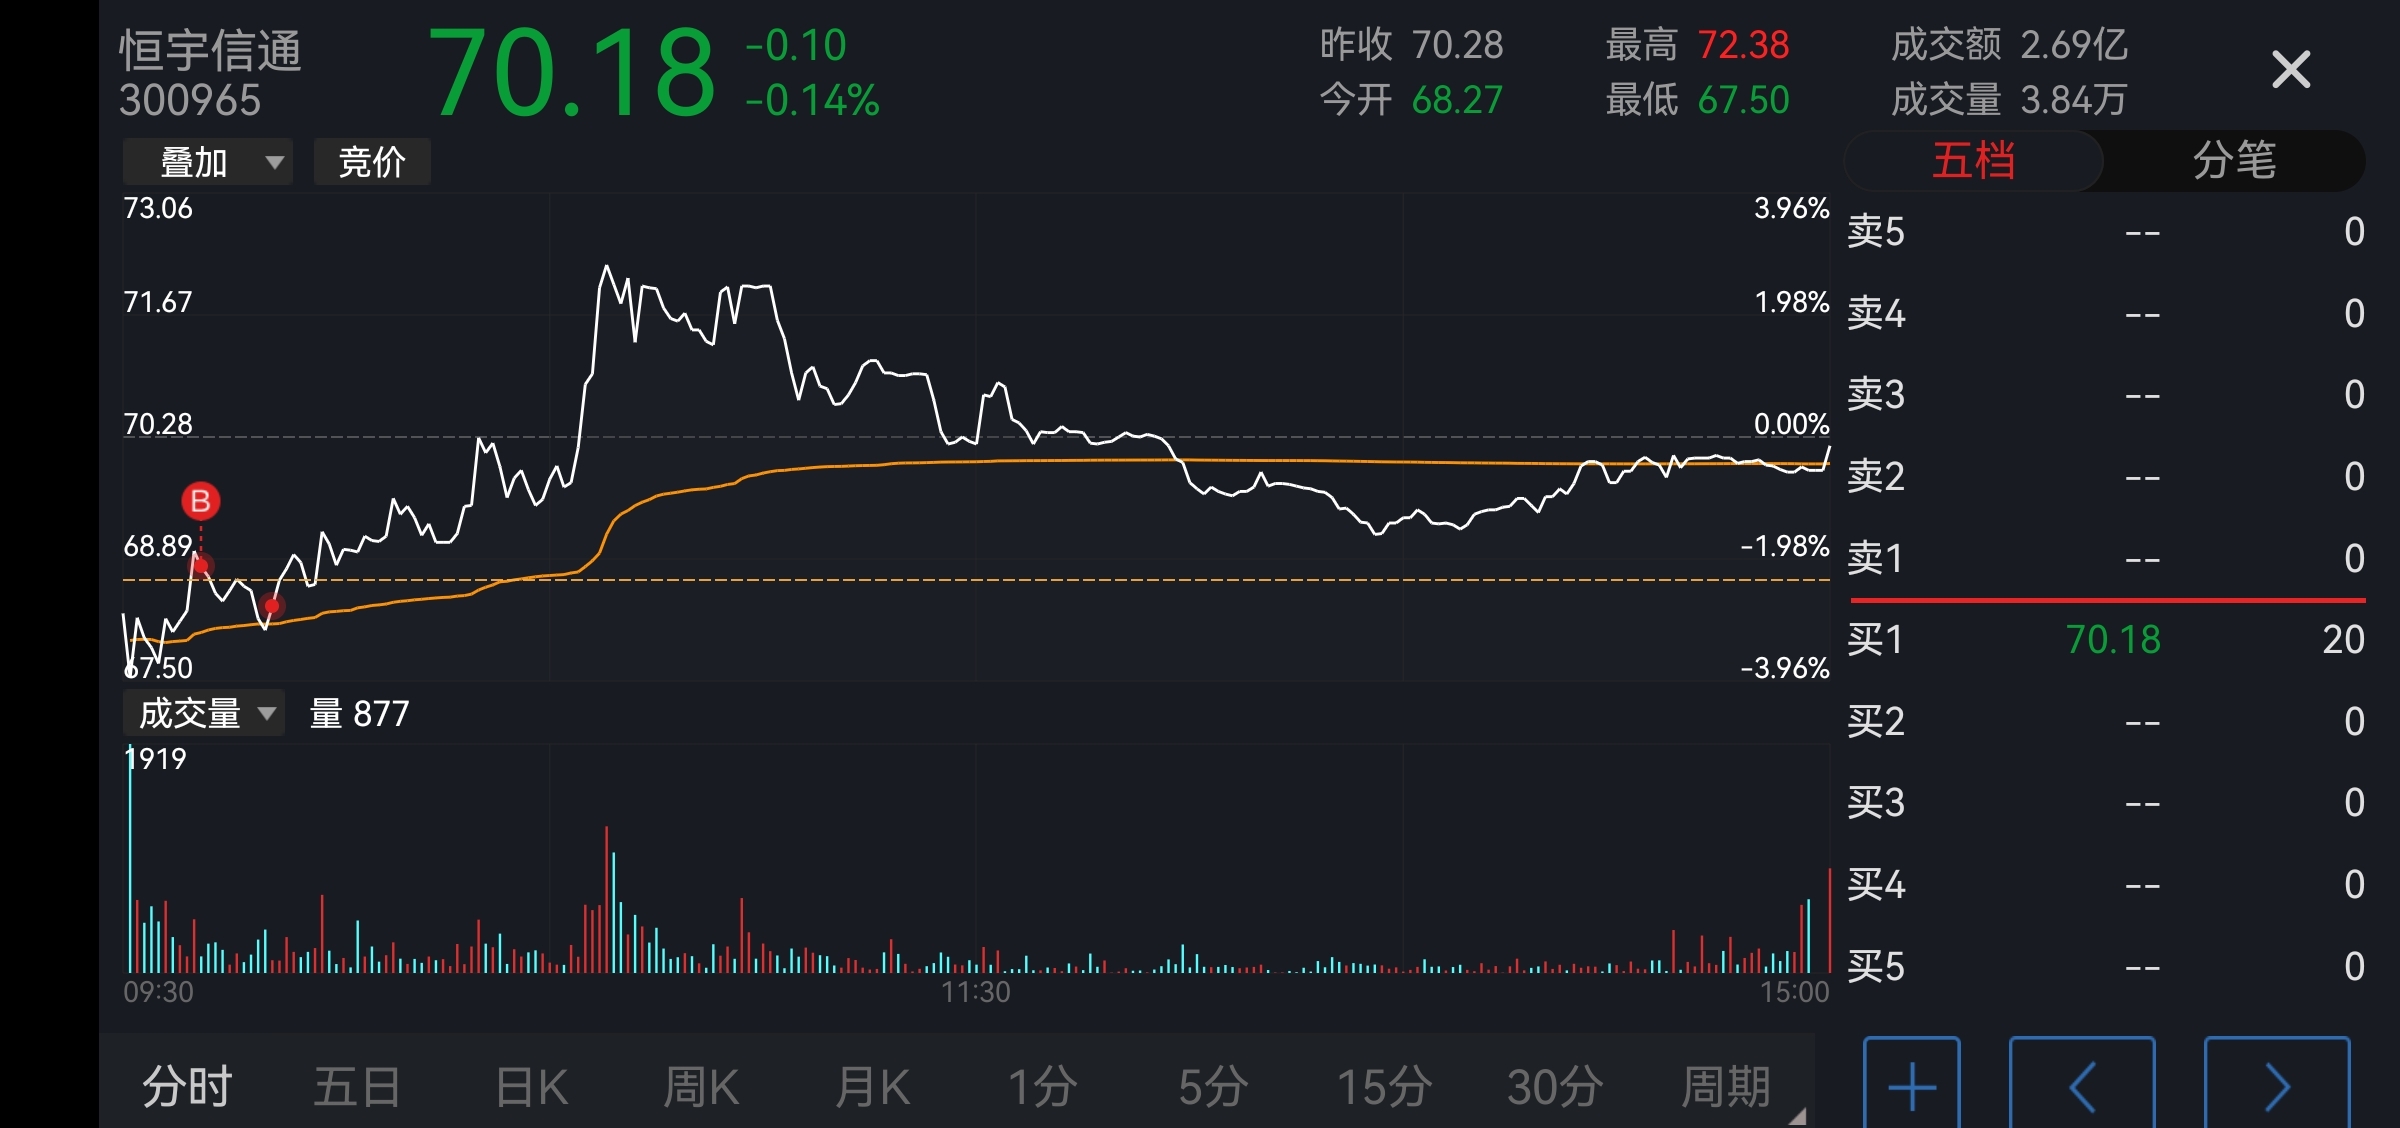2400x1128 pixels.
Task: Tap the red B buy marker
Action: (201, 501)
